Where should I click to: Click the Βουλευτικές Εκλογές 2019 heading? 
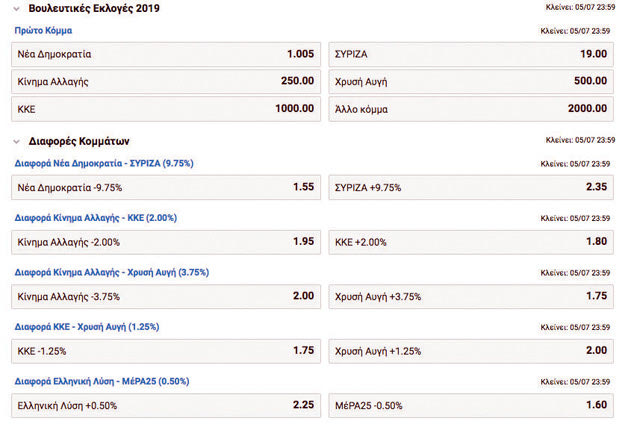94,8
